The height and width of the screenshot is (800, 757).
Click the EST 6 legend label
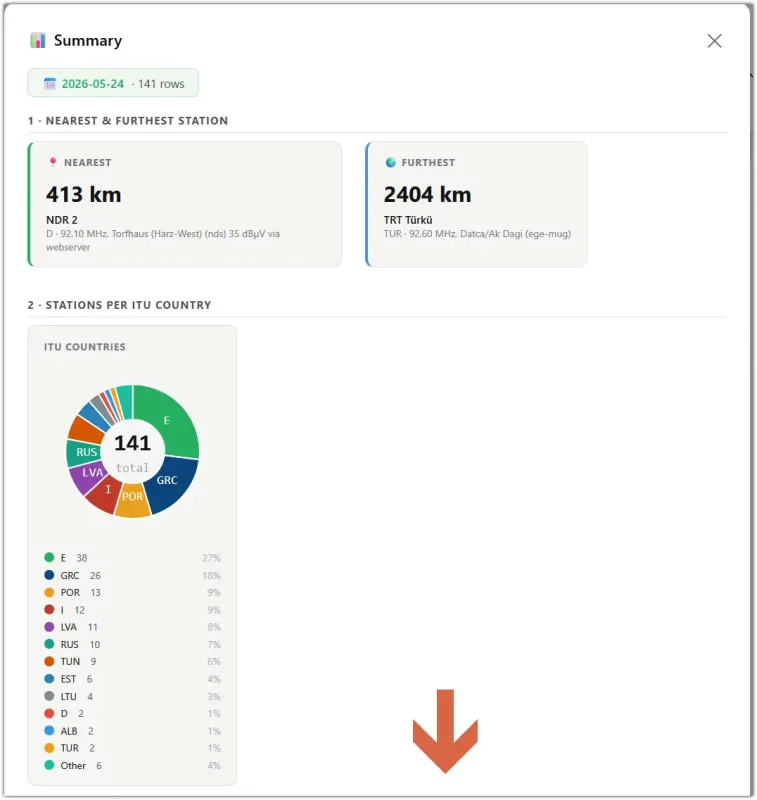pos(77,679)
